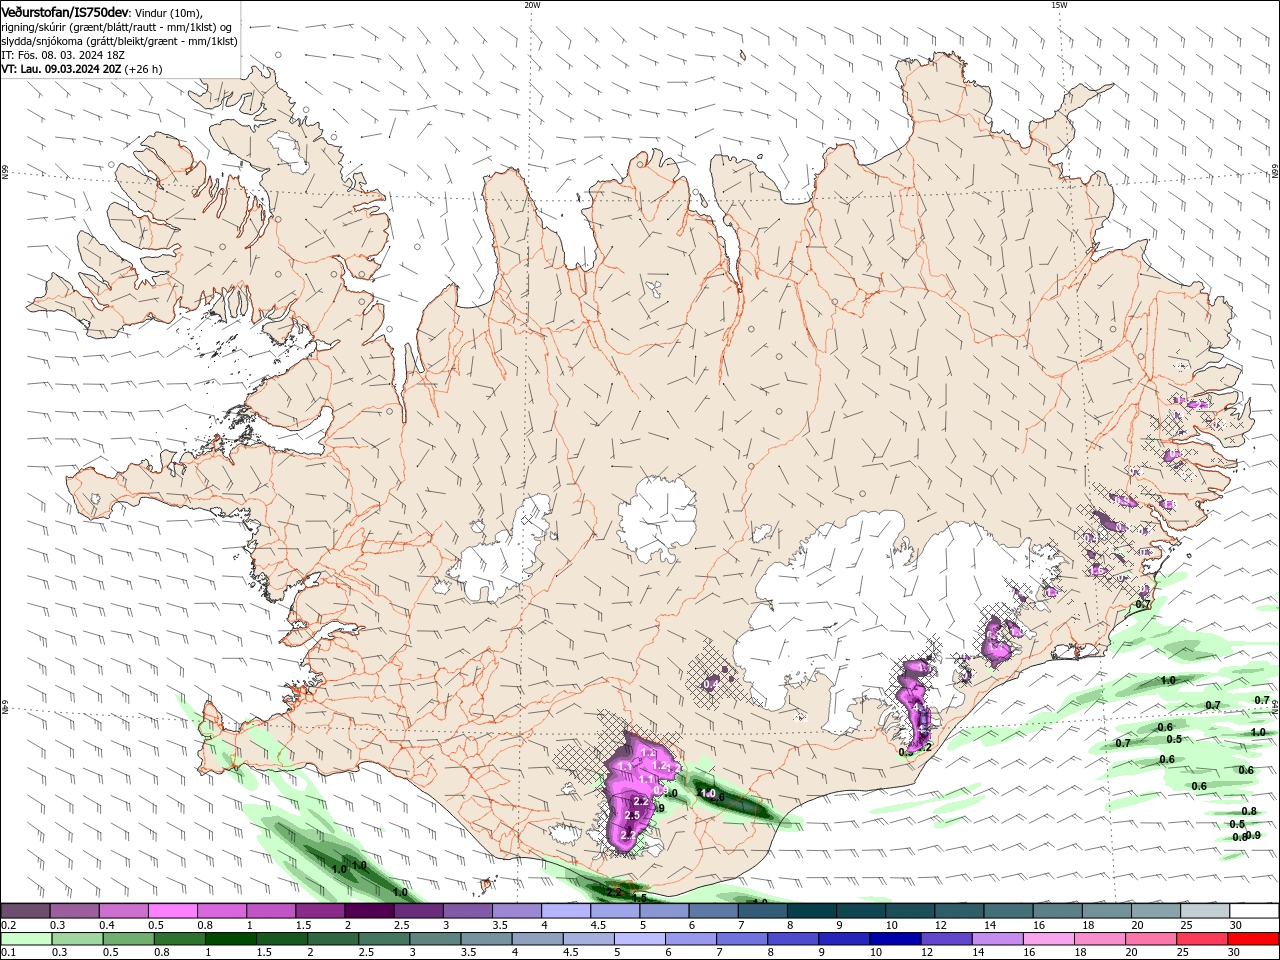Pick the darkest green rain-scale swatch at 1
The height and width of the screenshot is (960, 1280).
point(231,939)
